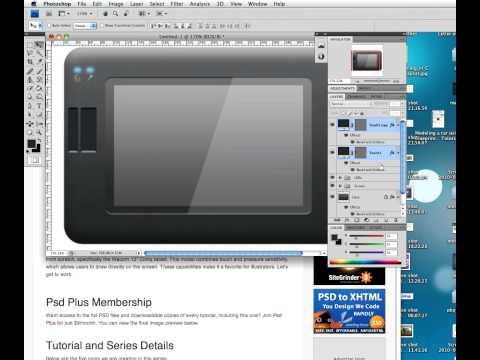Click the magnifier icon in the application bar
Image resolution: width=480 pixels, height=360 pixels.
[x=115, y=14]
